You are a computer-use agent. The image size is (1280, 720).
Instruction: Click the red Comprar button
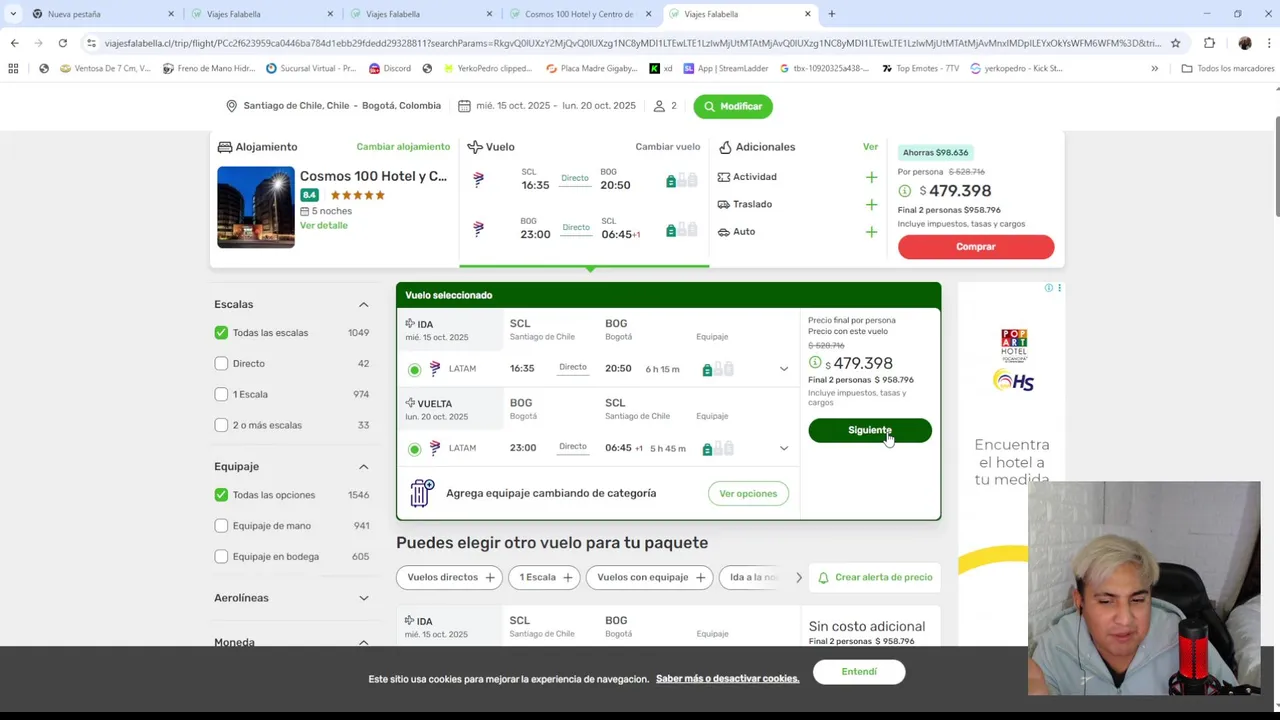click(x=976, y=247)
